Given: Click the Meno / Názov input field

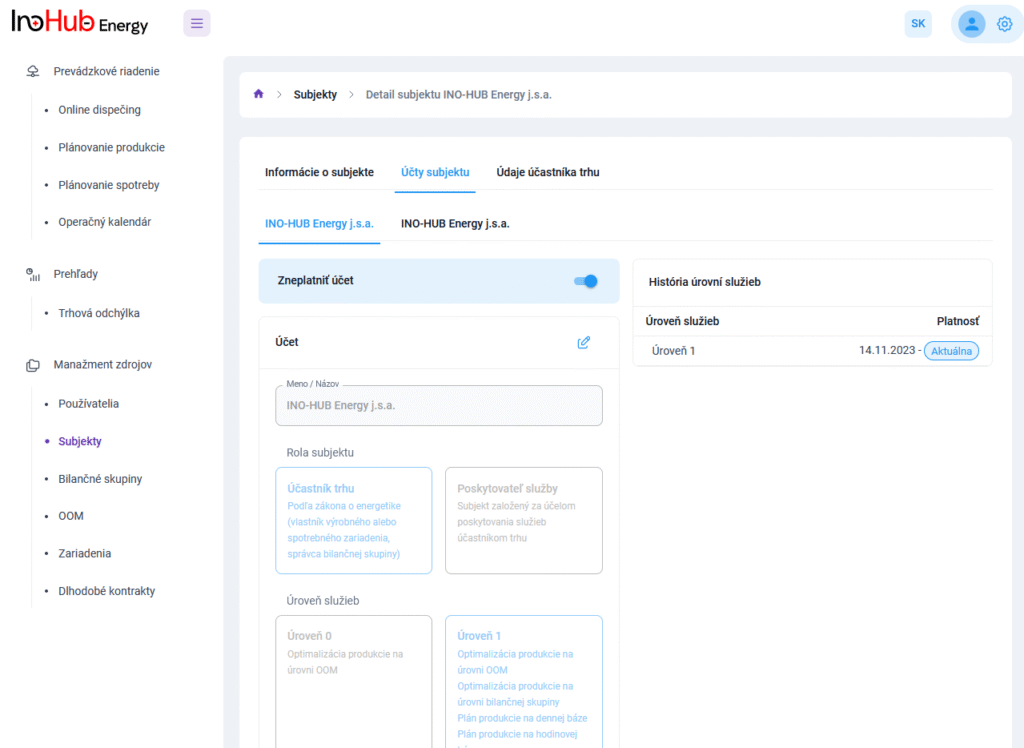Looking at the screenshot, I should coord(439,406).
